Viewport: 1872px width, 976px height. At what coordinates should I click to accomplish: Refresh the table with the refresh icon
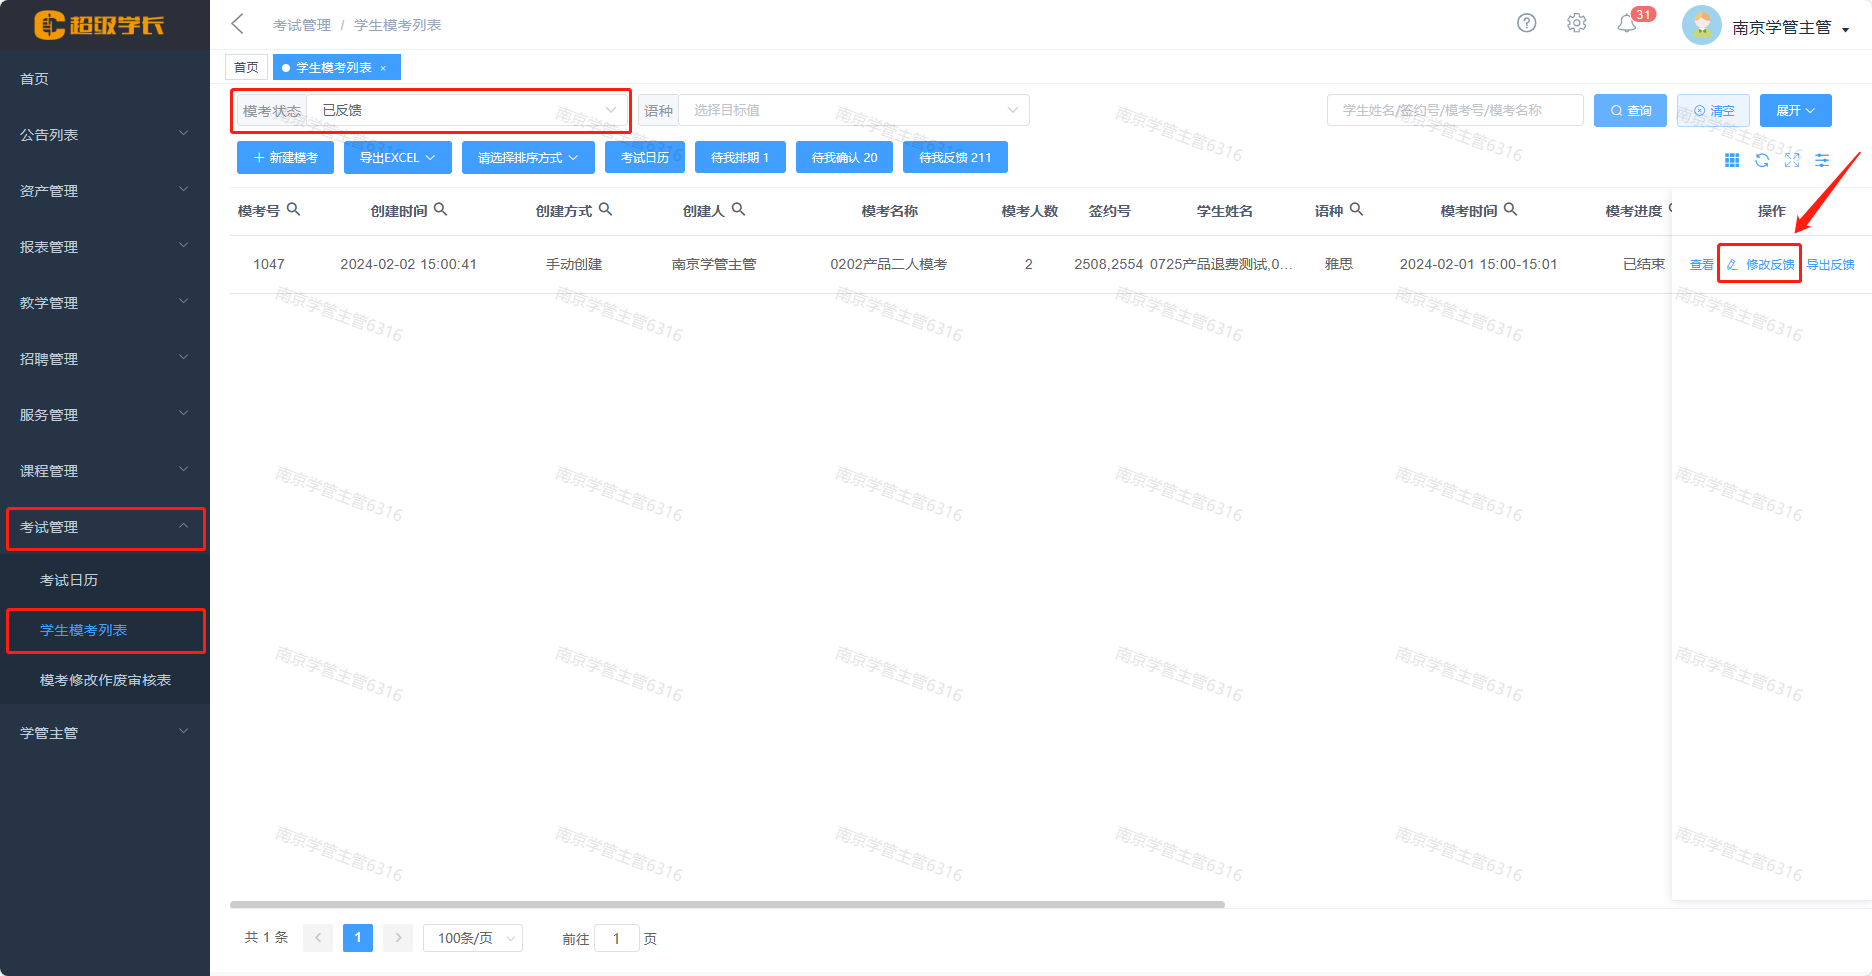[1762, 160]
